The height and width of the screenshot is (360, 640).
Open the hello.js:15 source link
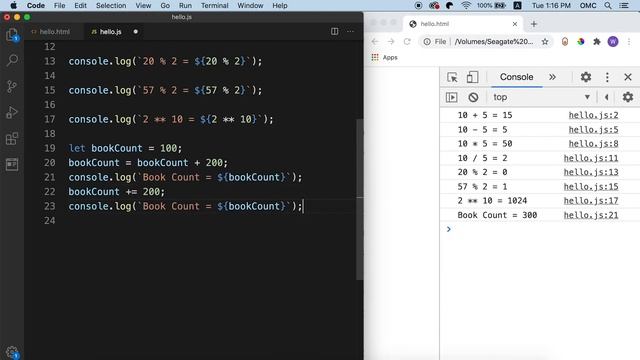point(591,187)
